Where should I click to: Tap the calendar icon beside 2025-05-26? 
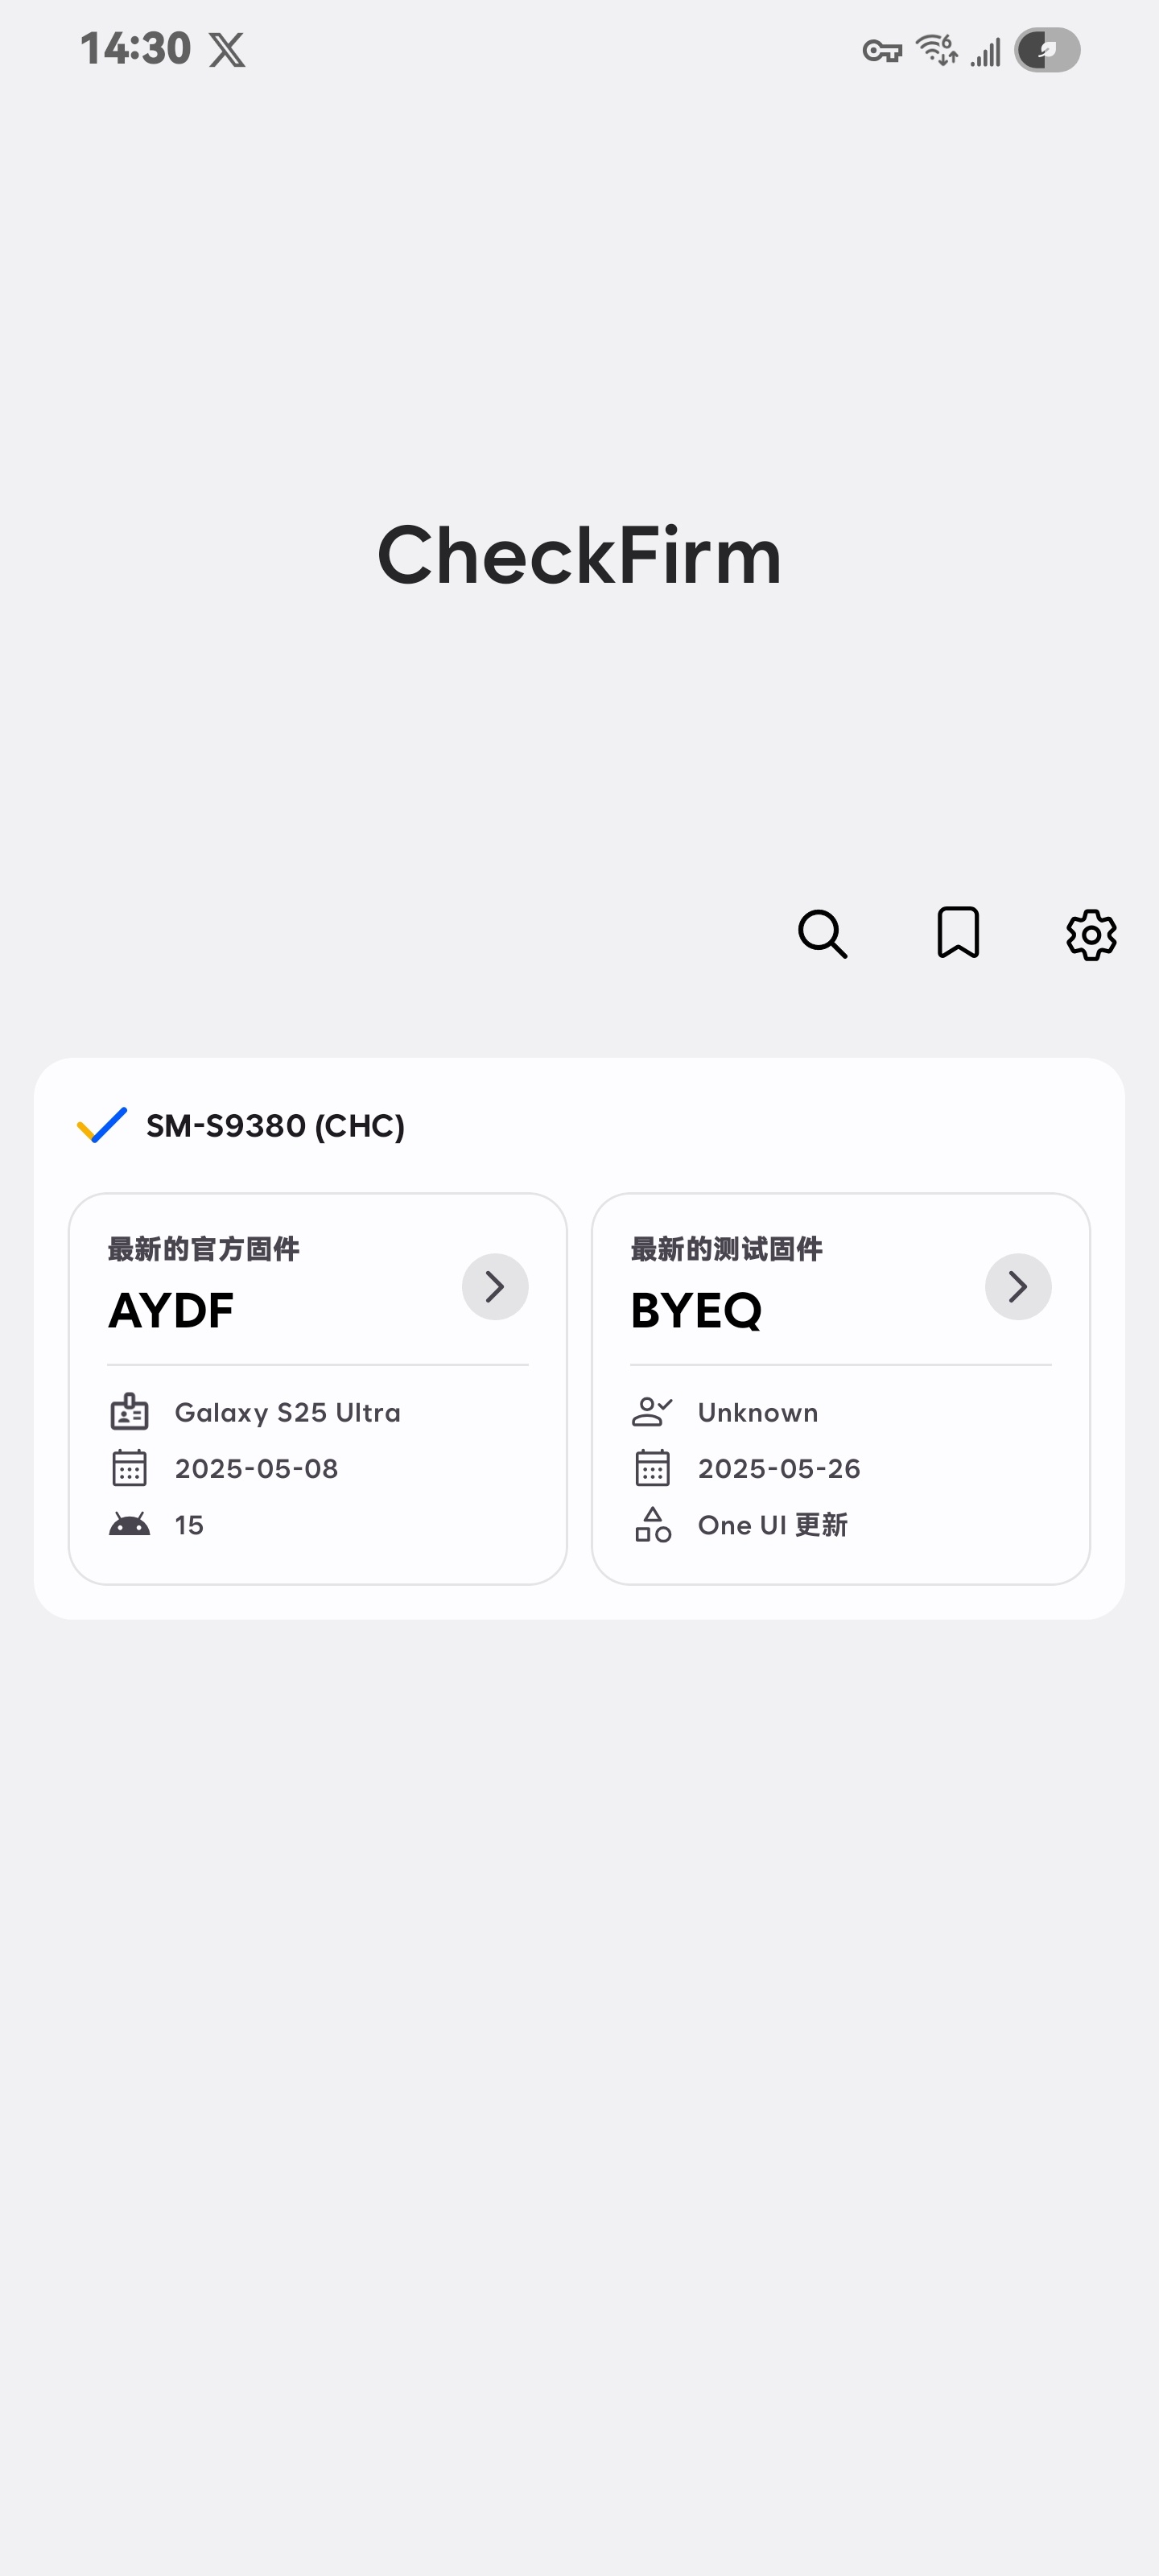(x=652, y=1468)
